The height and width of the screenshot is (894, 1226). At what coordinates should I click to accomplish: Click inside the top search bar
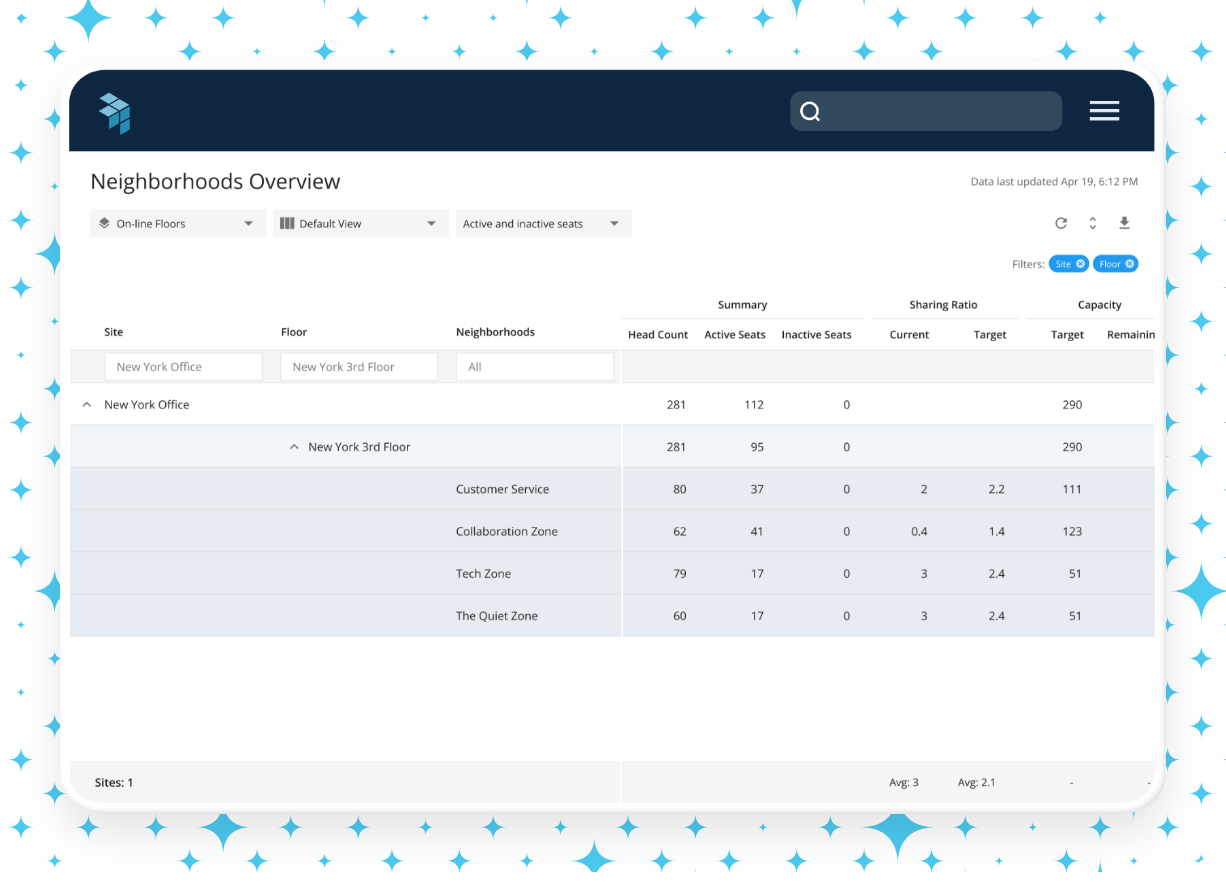coord(925,111)
